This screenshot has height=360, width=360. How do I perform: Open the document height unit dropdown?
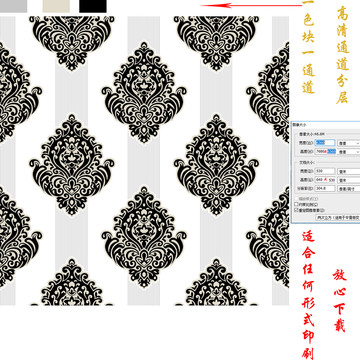click(x=349, y=180)
